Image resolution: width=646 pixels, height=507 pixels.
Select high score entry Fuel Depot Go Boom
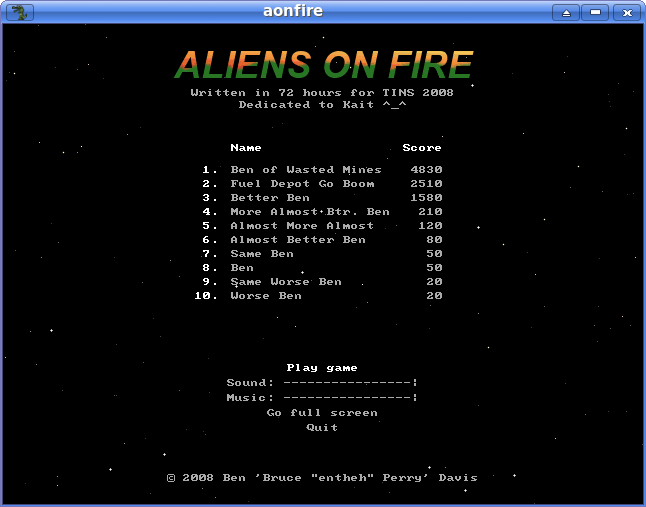click(302, 184)
